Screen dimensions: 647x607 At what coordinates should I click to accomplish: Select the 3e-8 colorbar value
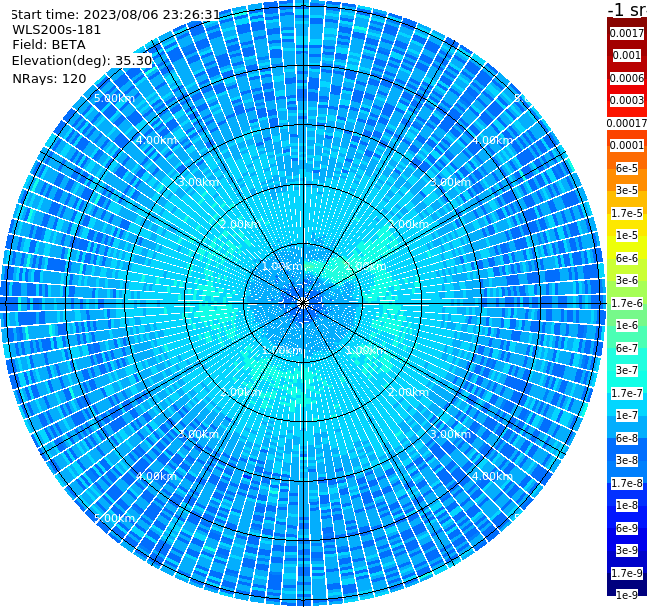[x=627, y=460]
